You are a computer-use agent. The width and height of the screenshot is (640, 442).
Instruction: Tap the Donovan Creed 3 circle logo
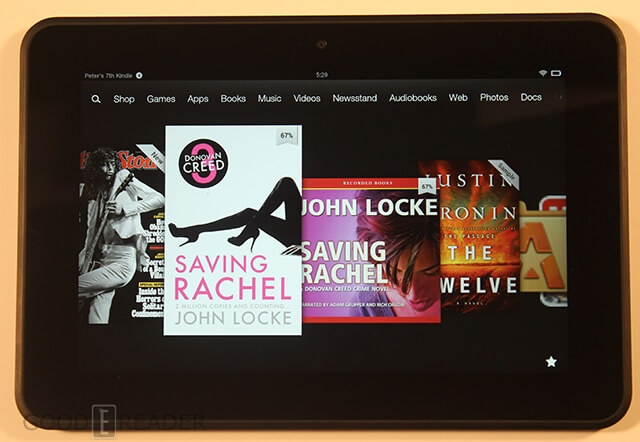click(x=203, y=163)
